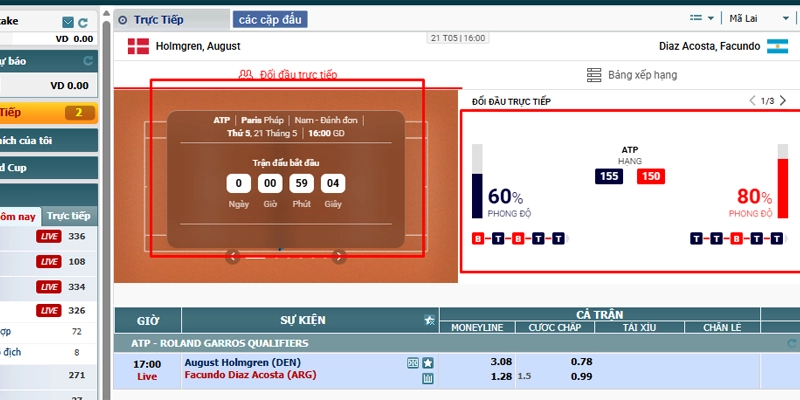Show next slide on match court widget
This screenshot has width=800, height=400.
point(339,257)
